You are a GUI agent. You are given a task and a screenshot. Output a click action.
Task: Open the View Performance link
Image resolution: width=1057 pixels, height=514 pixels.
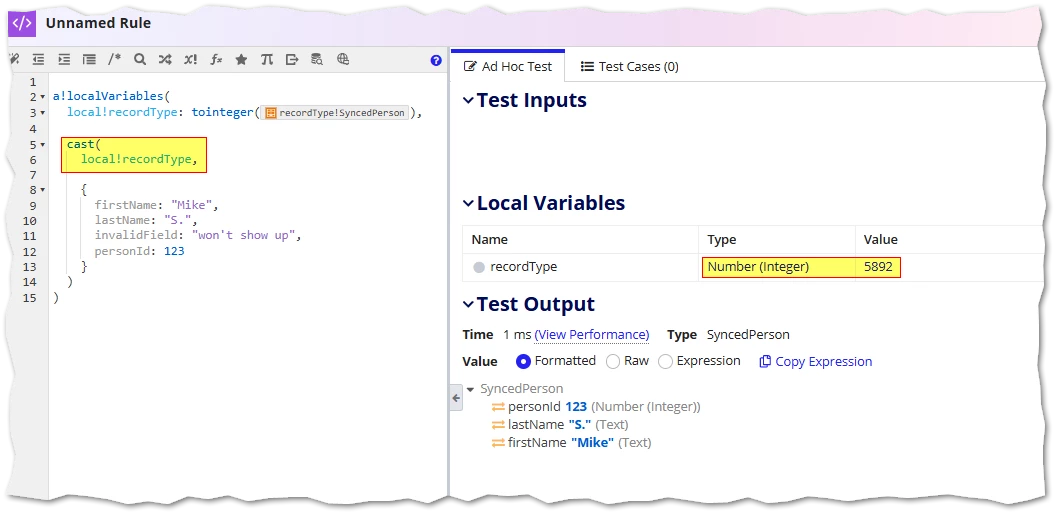coord(592,335)
